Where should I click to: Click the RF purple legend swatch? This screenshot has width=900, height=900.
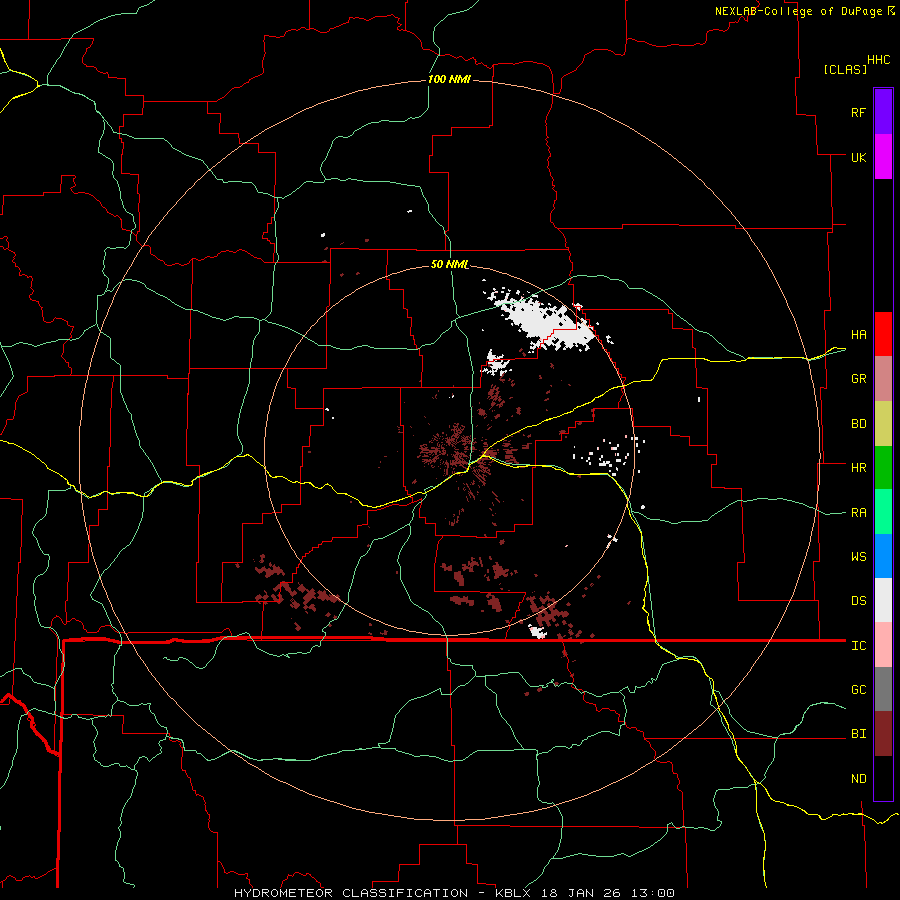point(883,112)
